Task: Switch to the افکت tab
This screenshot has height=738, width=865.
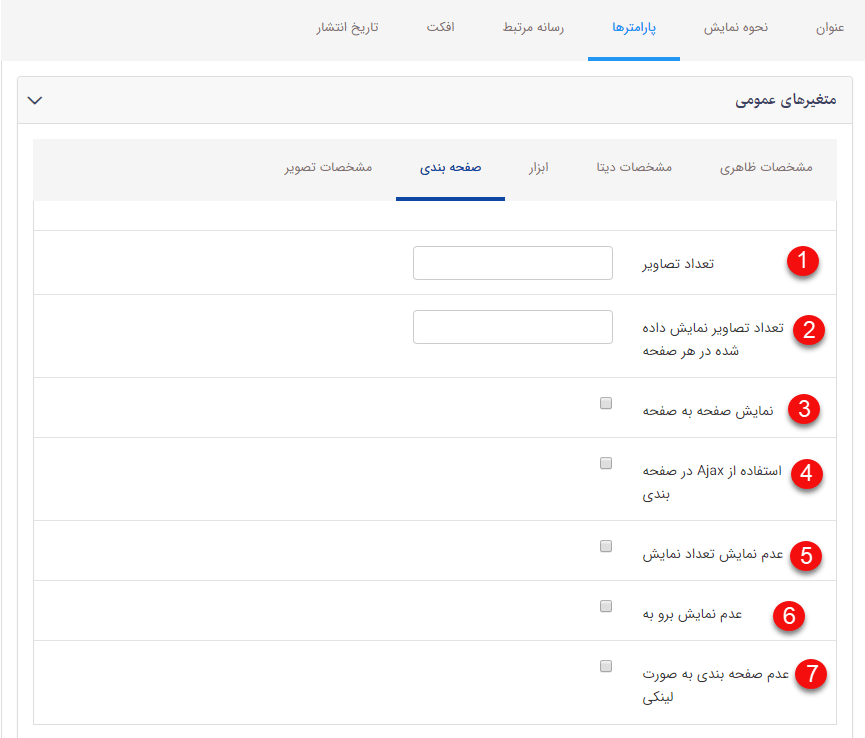Action: (440, 30)
